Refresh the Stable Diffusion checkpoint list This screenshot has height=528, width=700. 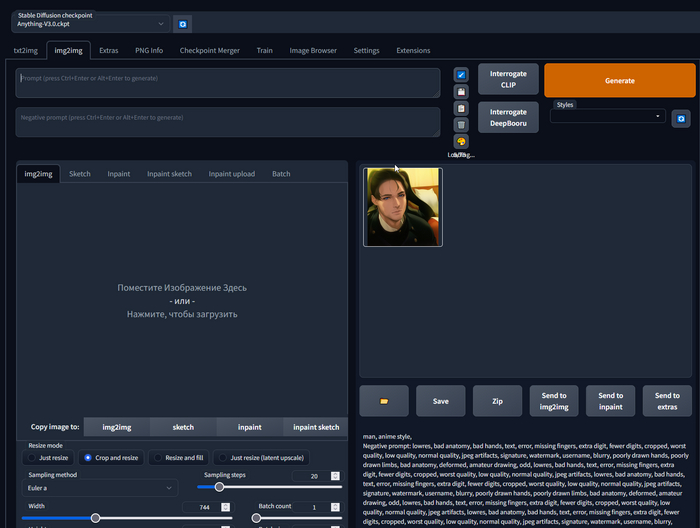pyautogui.click(x=183, y=23)
